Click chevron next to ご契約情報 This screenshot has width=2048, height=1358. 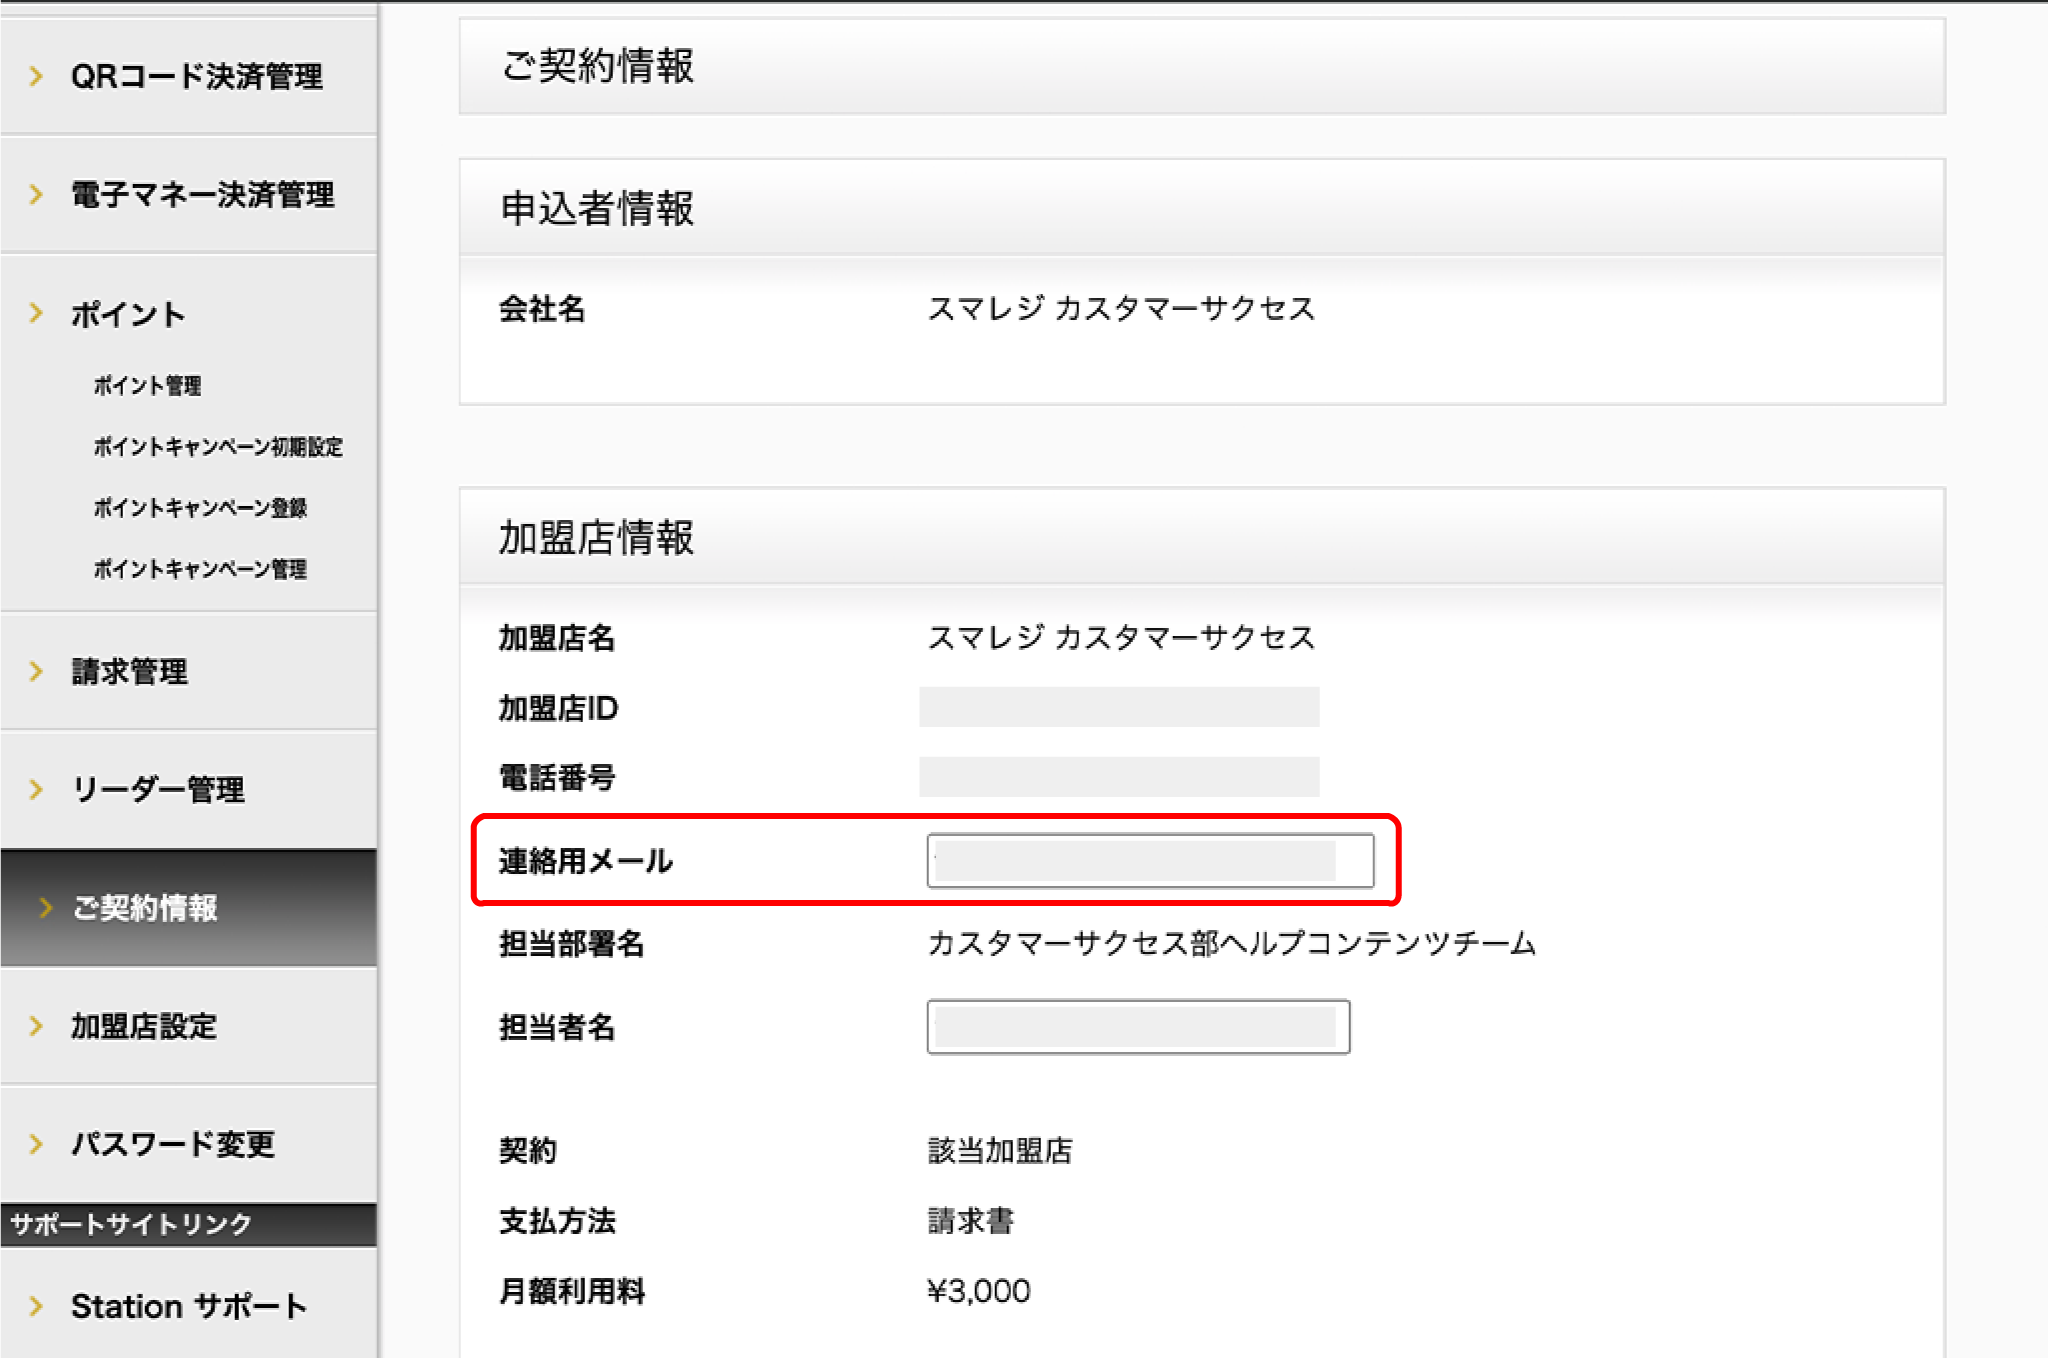click(45, 907)
